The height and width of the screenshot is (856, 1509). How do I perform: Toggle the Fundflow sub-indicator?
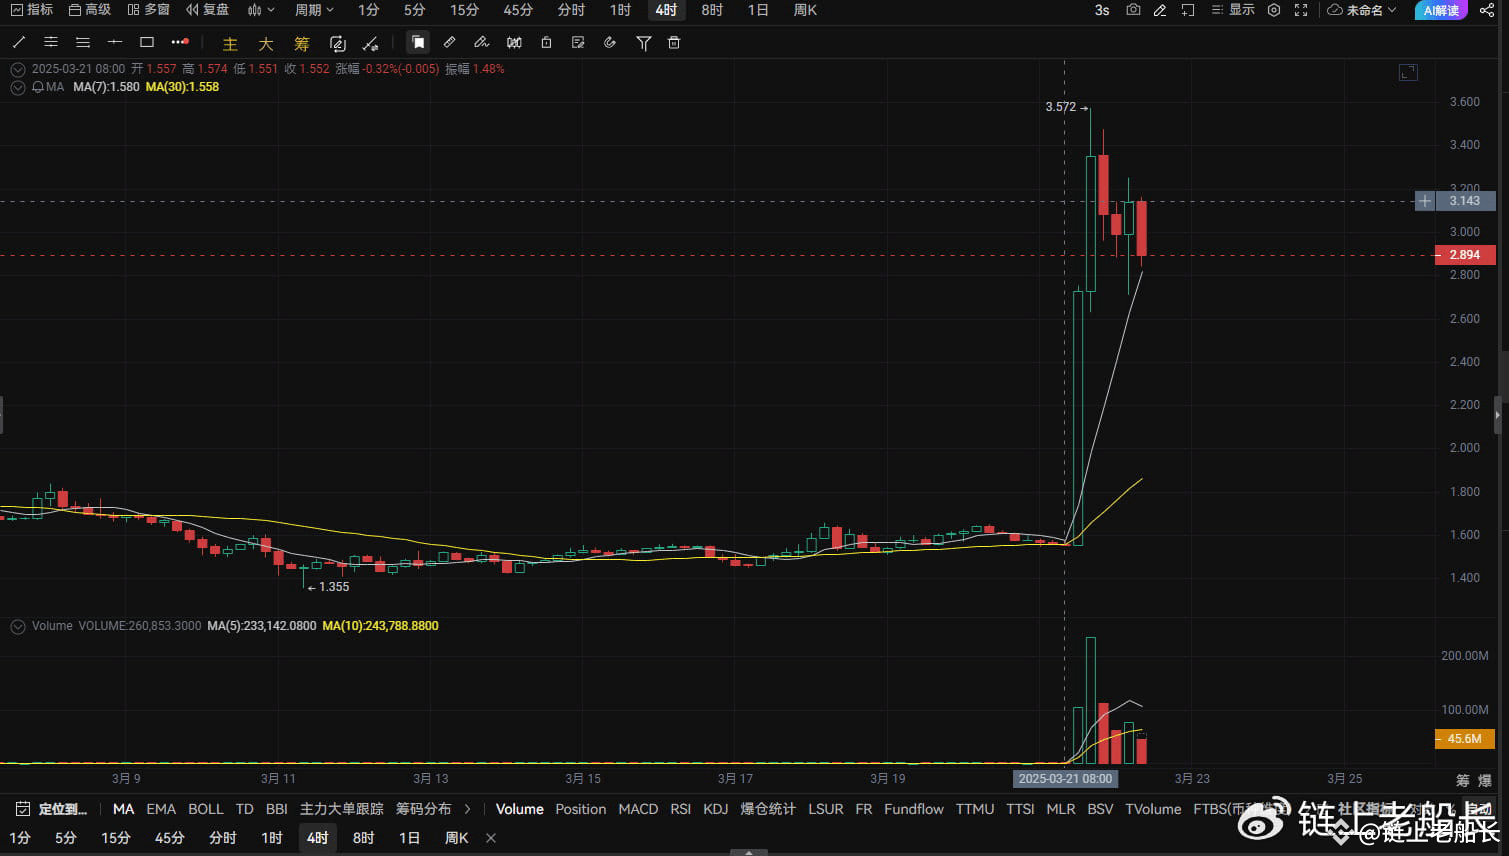[914, 809]
